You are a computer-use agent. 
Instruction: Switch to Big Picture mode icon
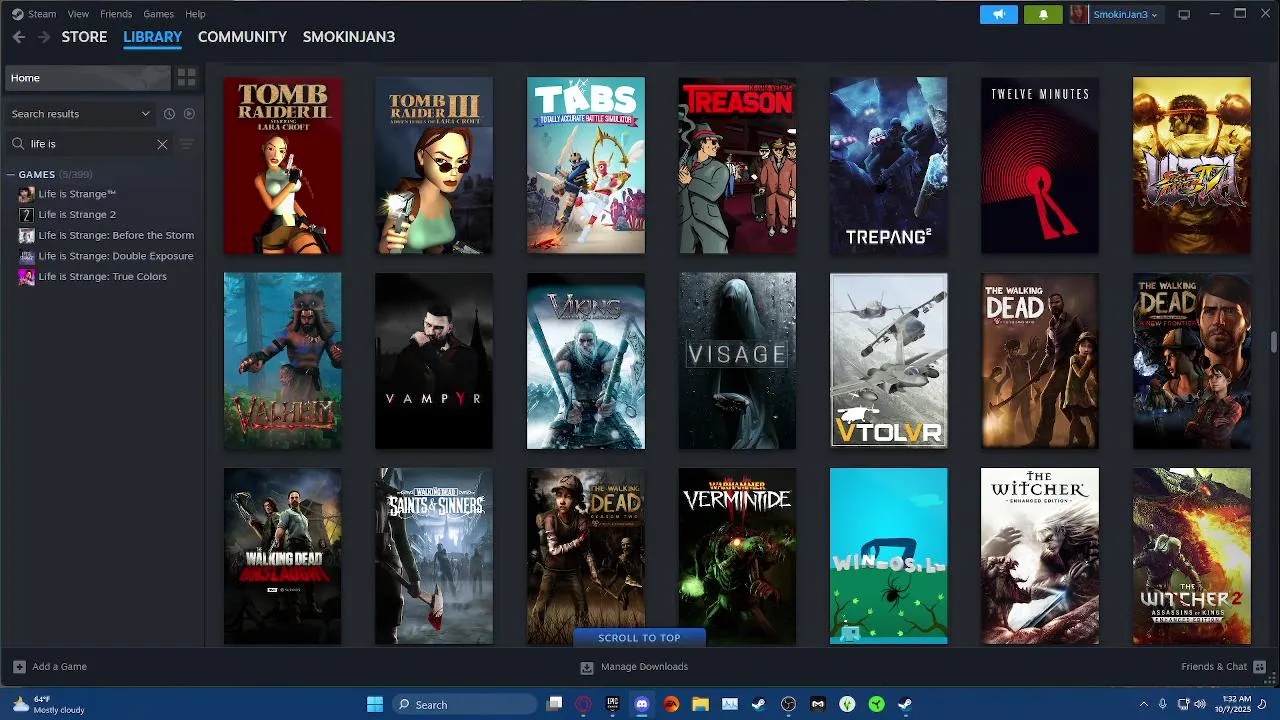point(1184,14)
